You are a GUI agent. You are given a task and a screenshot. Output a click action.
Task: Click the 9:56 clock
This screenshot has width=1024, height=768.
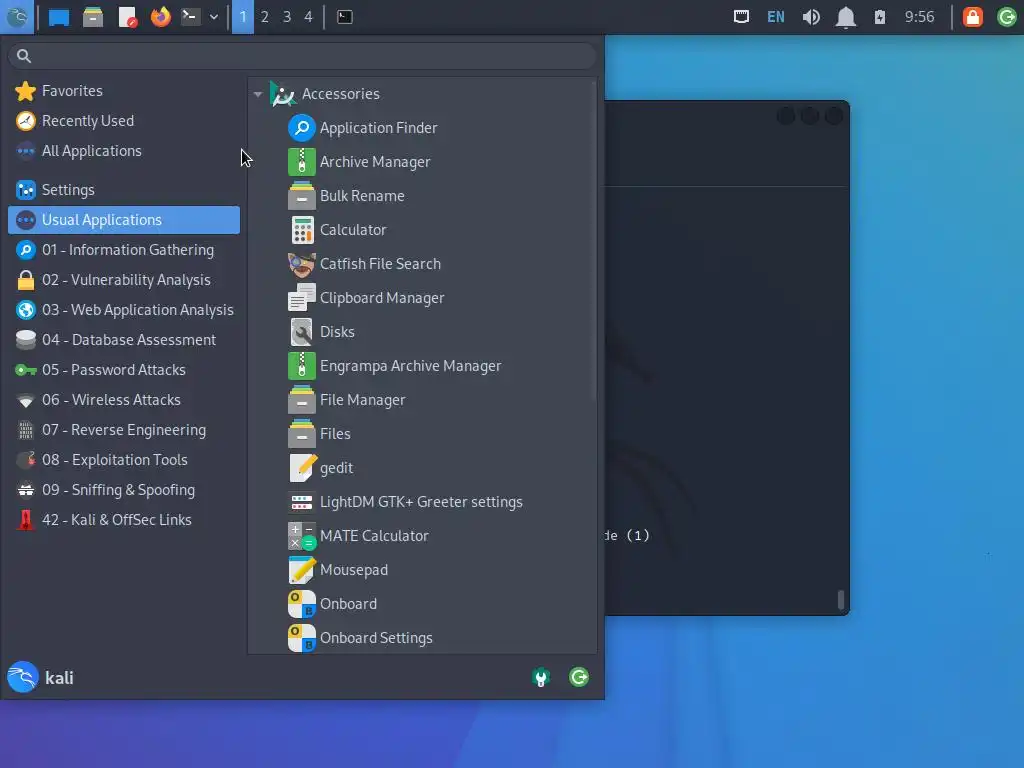coord(920,17)
